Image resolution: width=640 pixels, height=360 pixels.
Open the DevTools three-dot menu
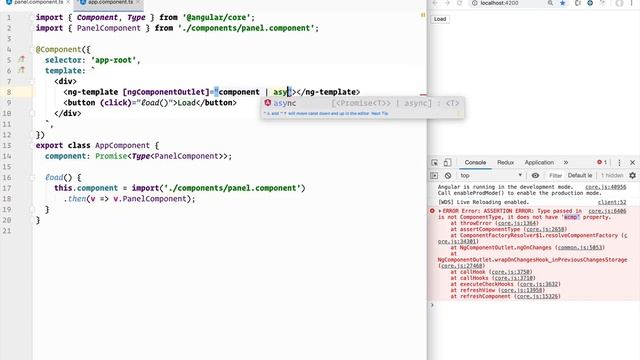(619, 162)
